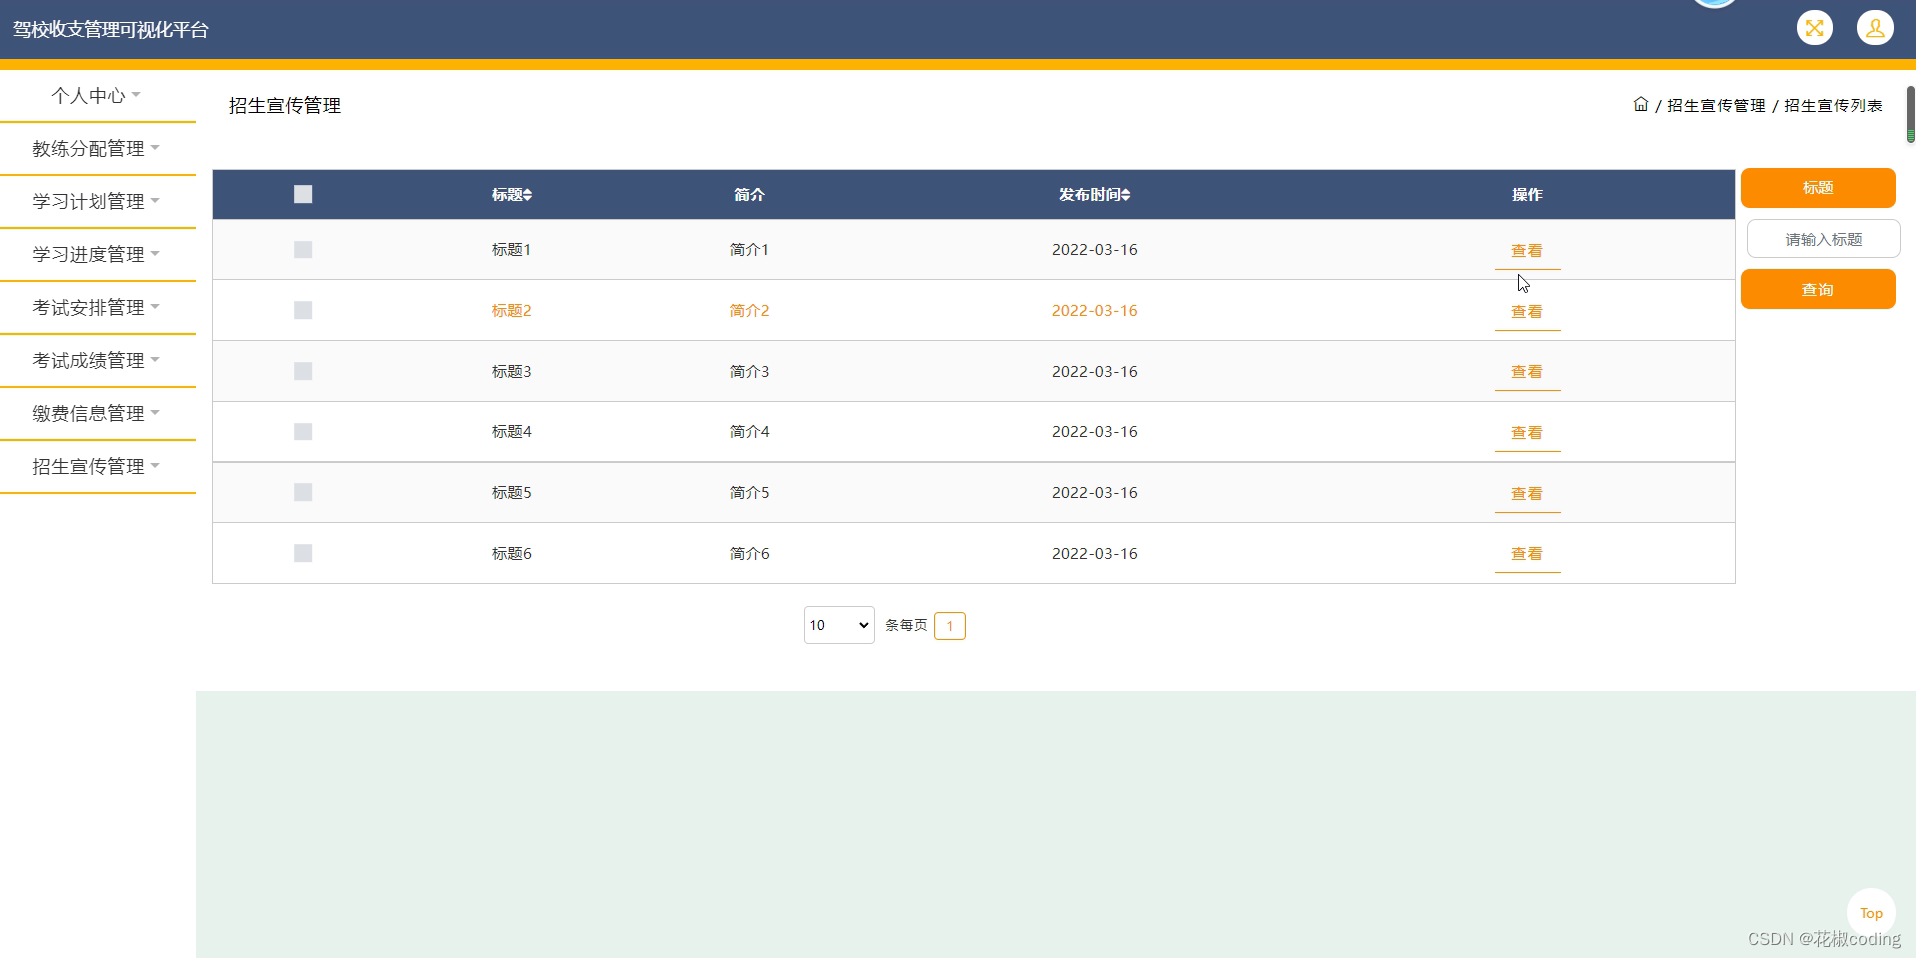Screen dimensions: 1916x958
Task: Select page 1 in pagination
Action: 949,626
